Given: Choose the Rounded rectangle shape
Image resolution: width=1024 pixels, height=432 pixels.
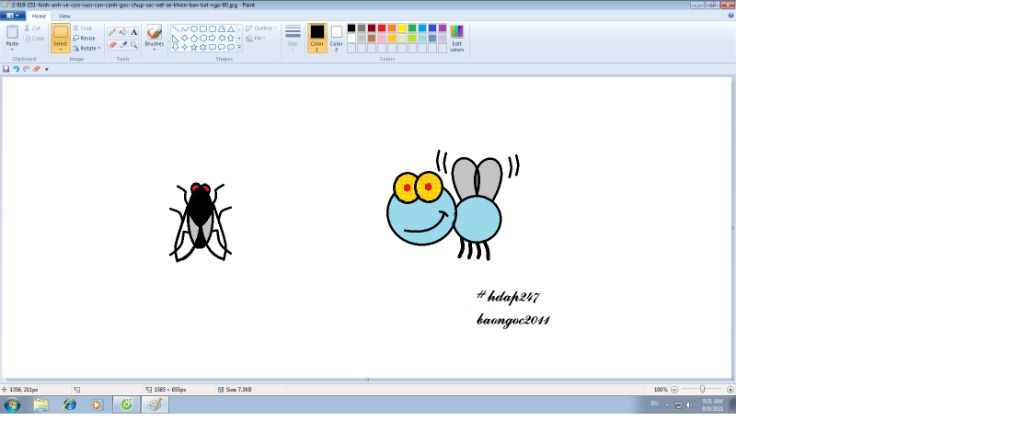Looking at the screenshot, I should coord(212,29).
